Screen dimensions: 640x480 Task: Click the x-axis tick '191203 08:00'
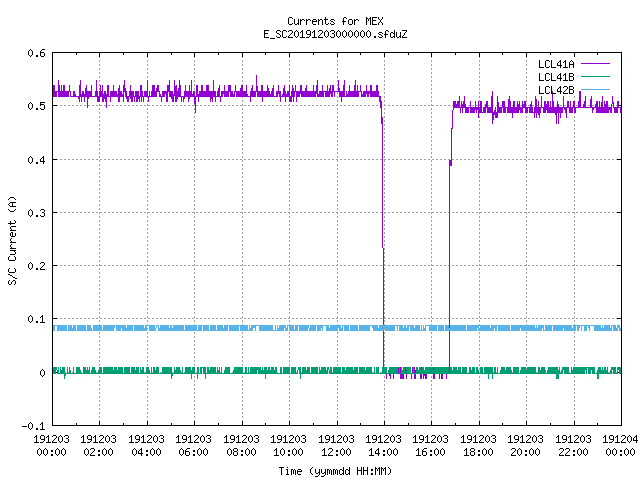point(241,446)
